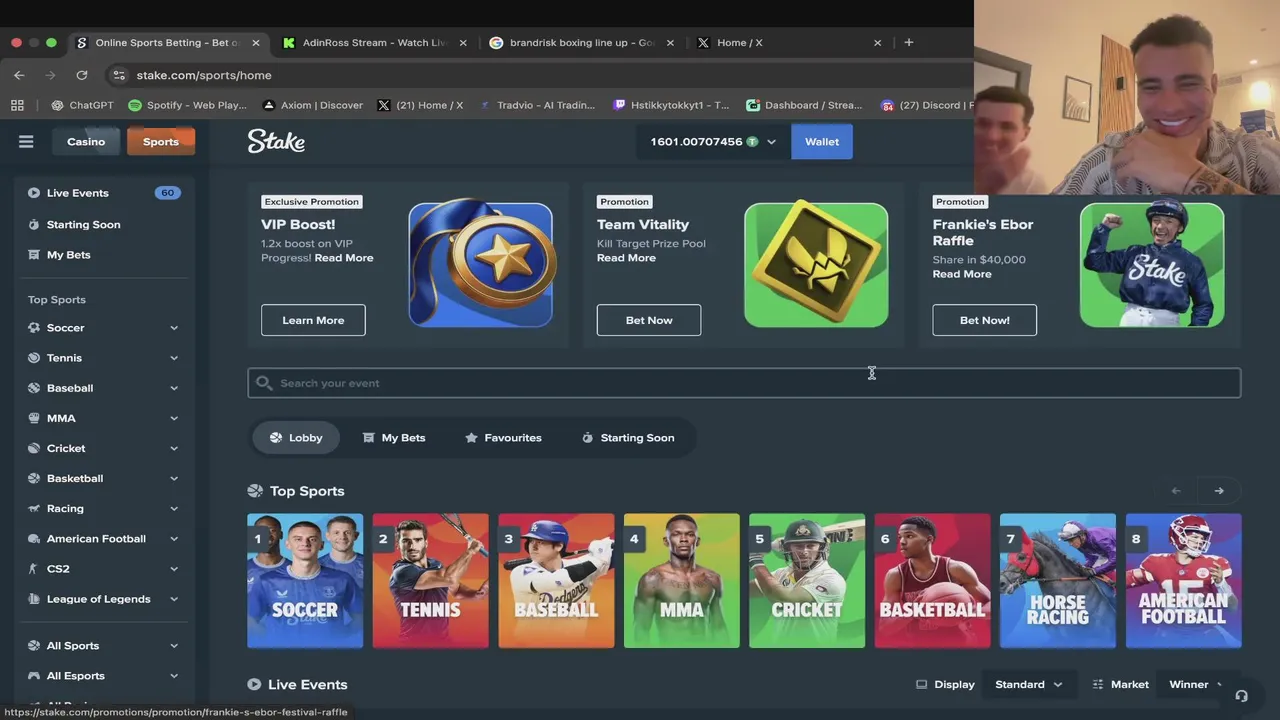The width and height of the screenshot is (1280, 720).
Task: Click the browser address bar
Action: (540, 75)
